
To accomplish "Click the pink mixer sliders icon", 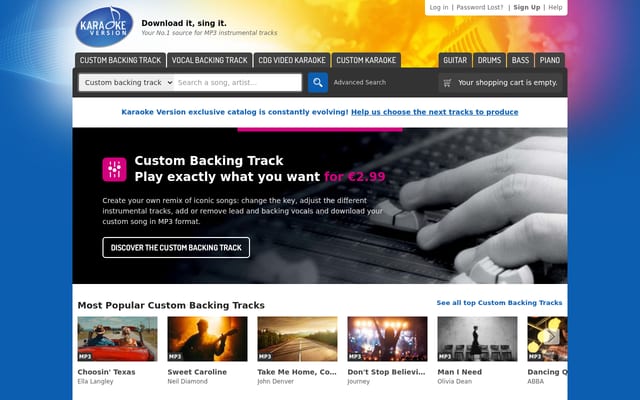I will point(114,169).
